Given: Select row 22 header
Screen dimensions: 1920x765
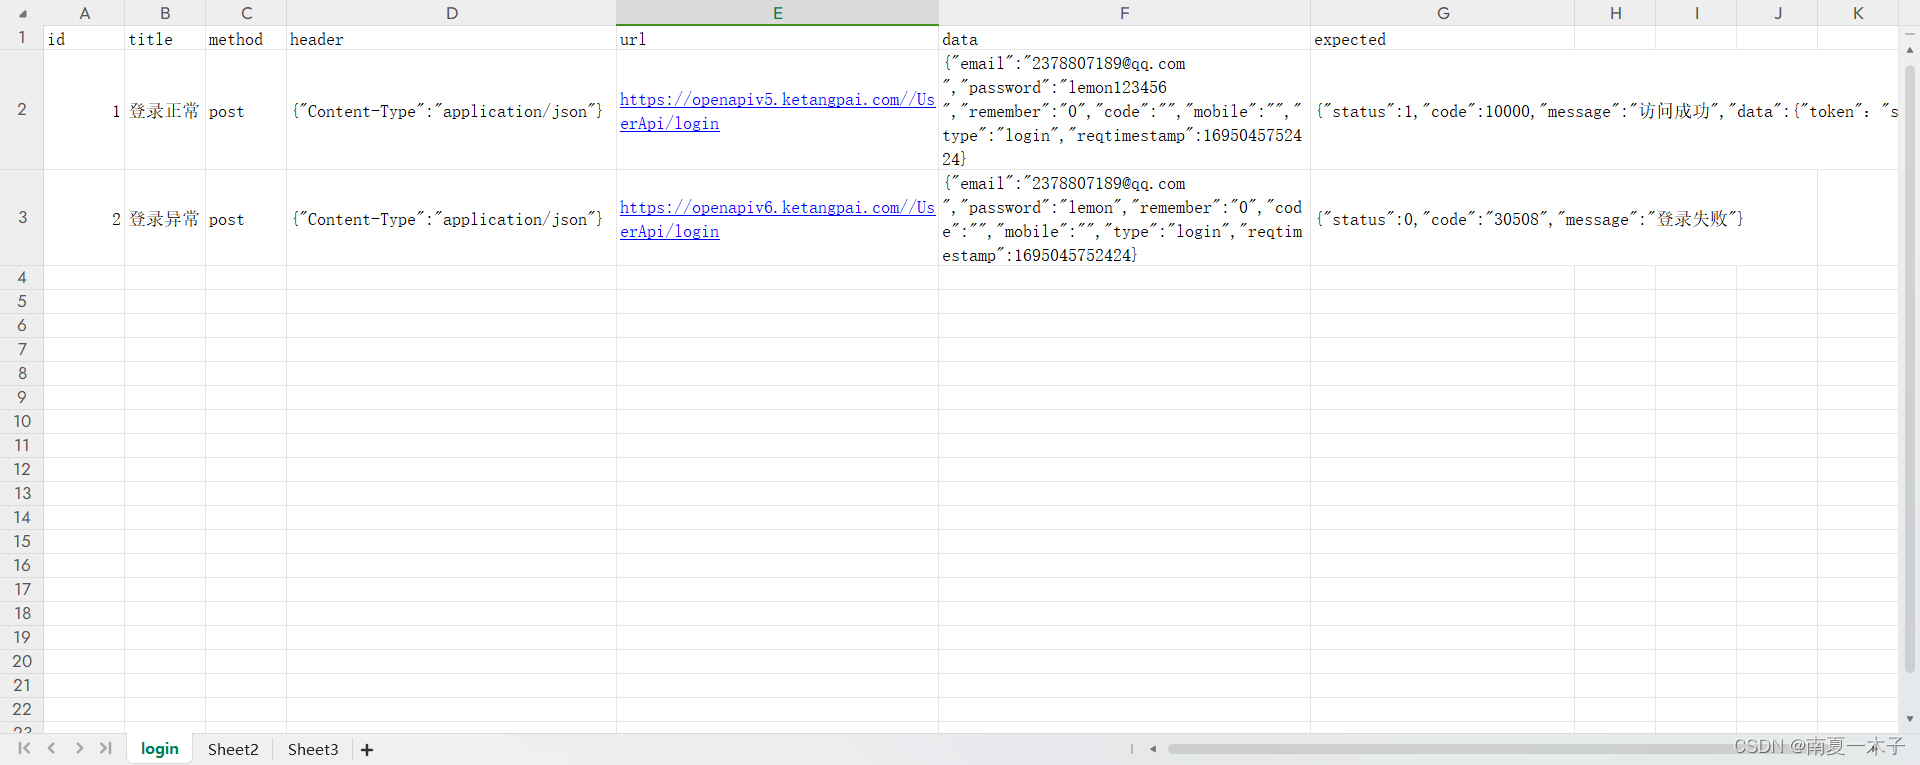Looking at the screenshot, I should 22,710.
